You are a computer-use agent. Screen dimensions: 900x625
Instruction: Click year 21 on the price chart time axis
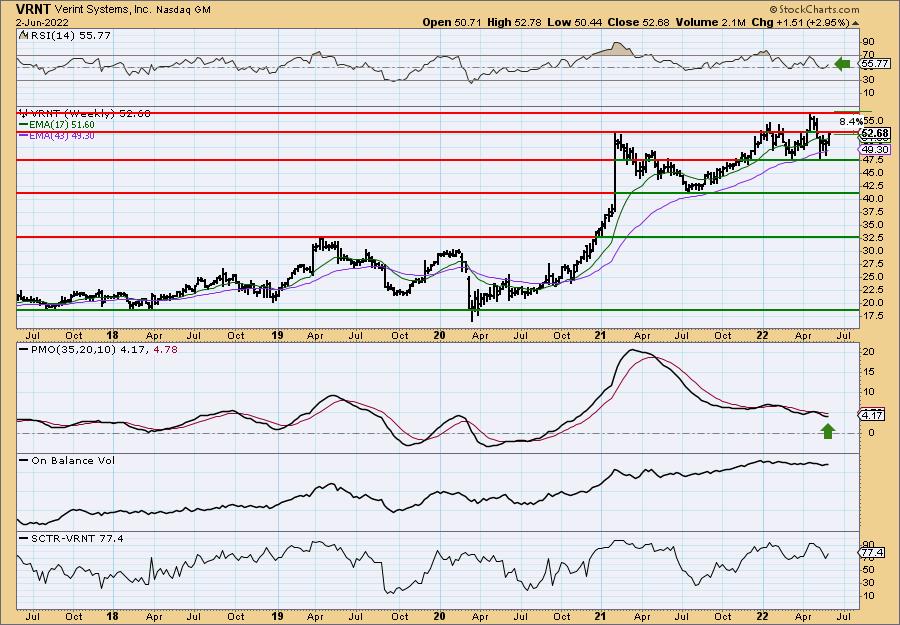point(600,335)
